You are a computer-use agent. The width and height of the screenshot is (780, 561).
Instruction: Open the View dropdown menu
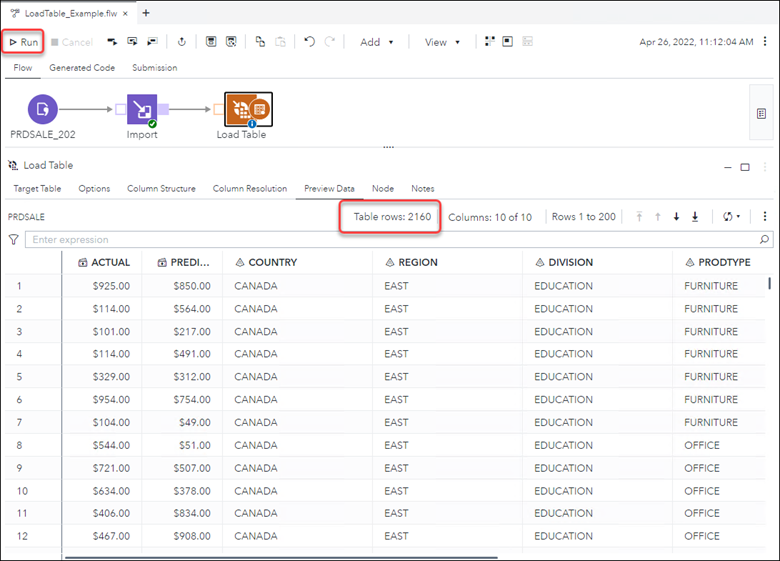click(442, 42)
